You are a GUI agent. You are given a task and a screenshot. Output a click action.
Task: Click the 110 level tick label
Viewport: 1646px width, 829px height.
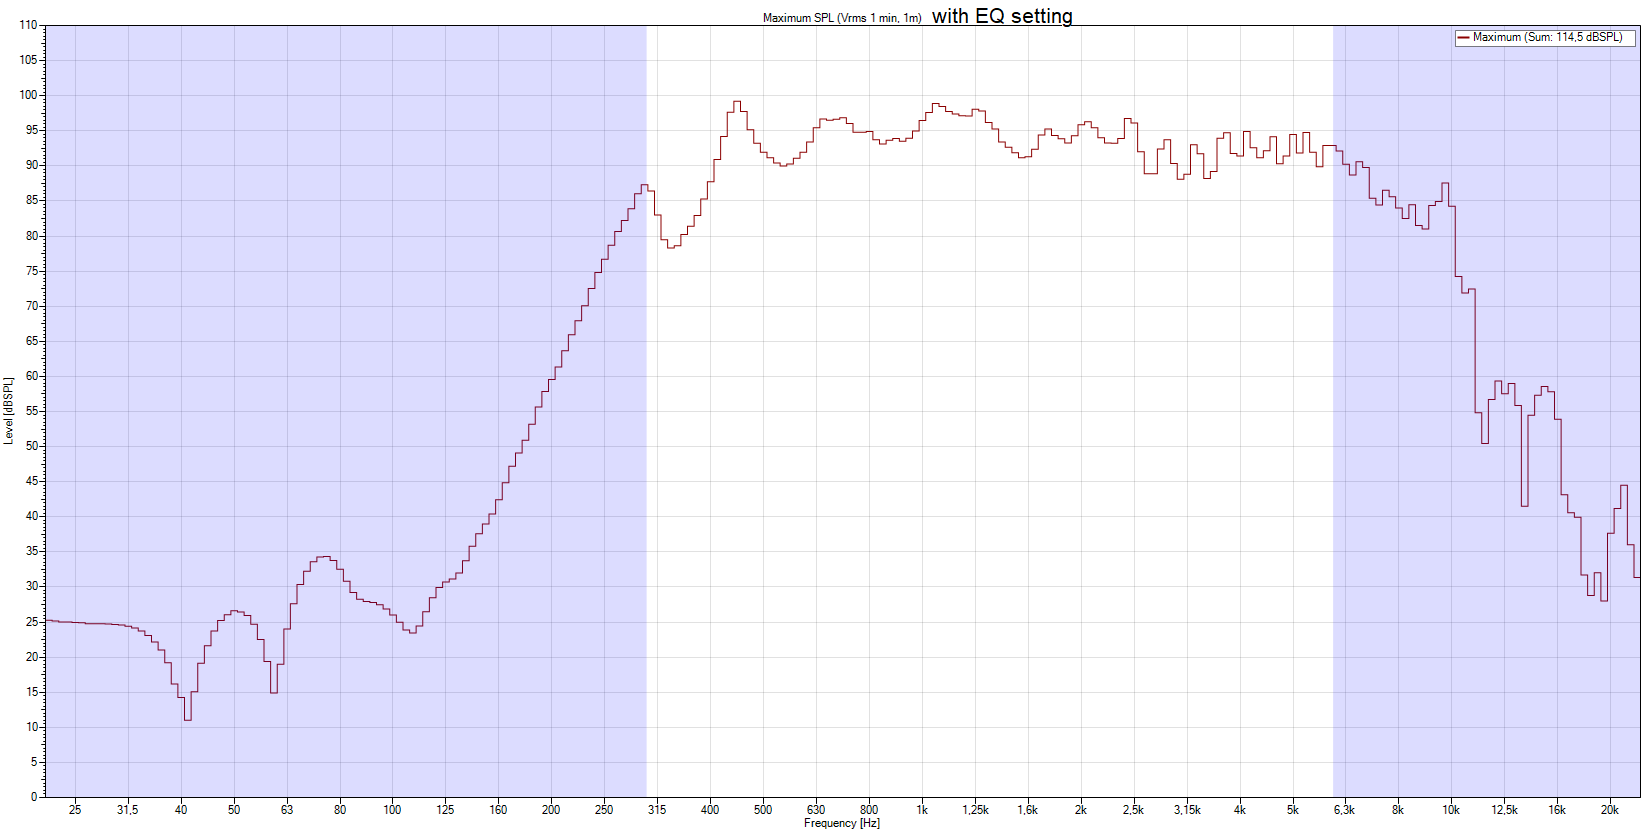point(28,25)
